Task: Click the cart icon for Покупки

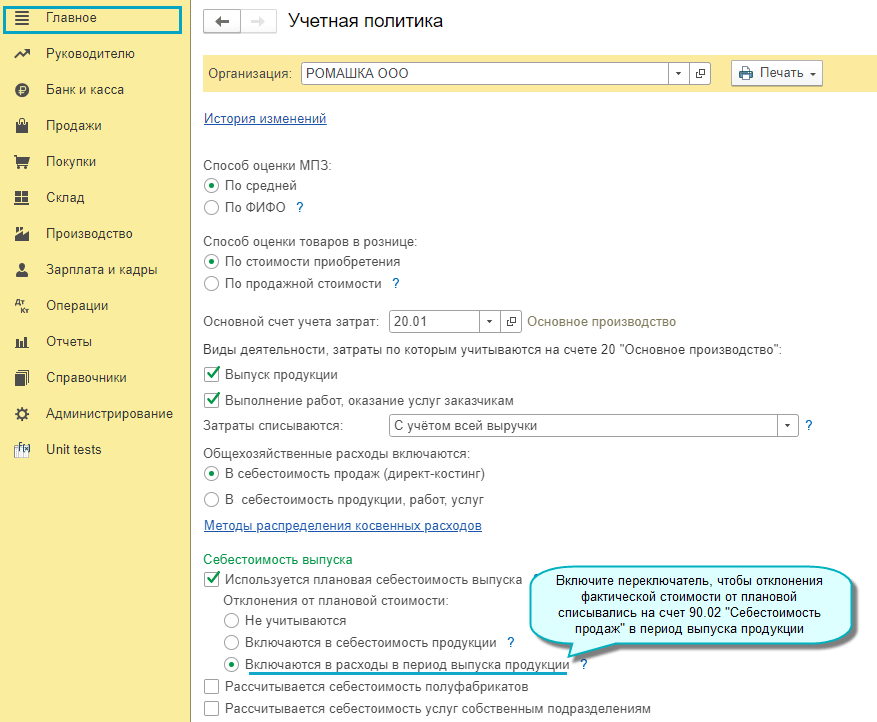Action: [22, 162]
